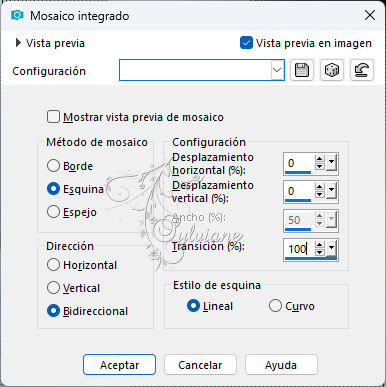This screenshot has height=387, width=386.
Task: Click the Desplazamiento horizontal value field
Action: pyautogui.click(x=299, y=163)
